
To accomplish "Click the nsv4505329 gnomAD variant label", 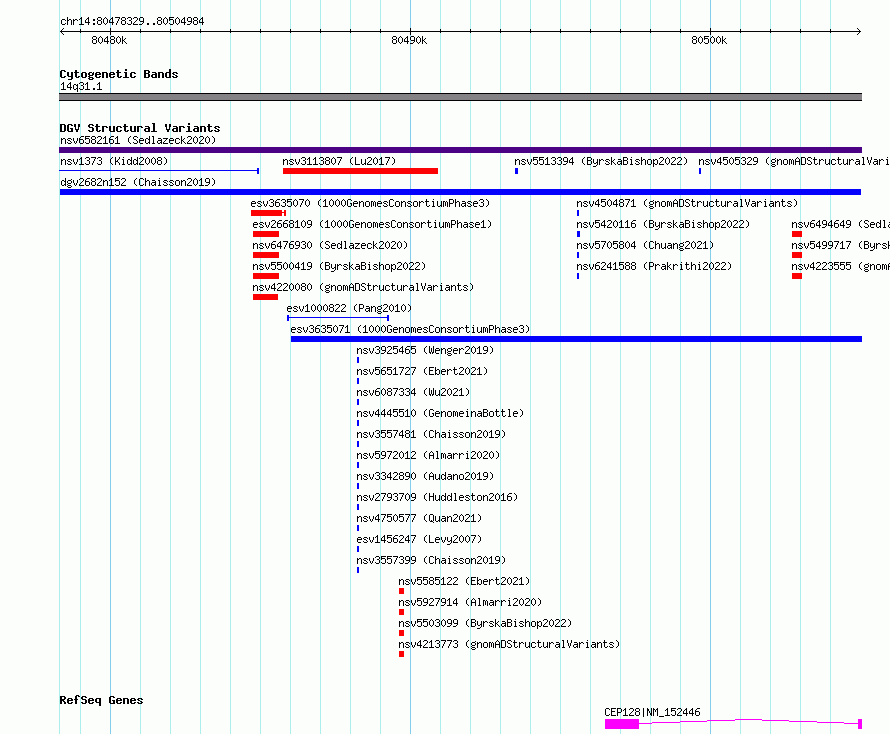I will (794, 161).
